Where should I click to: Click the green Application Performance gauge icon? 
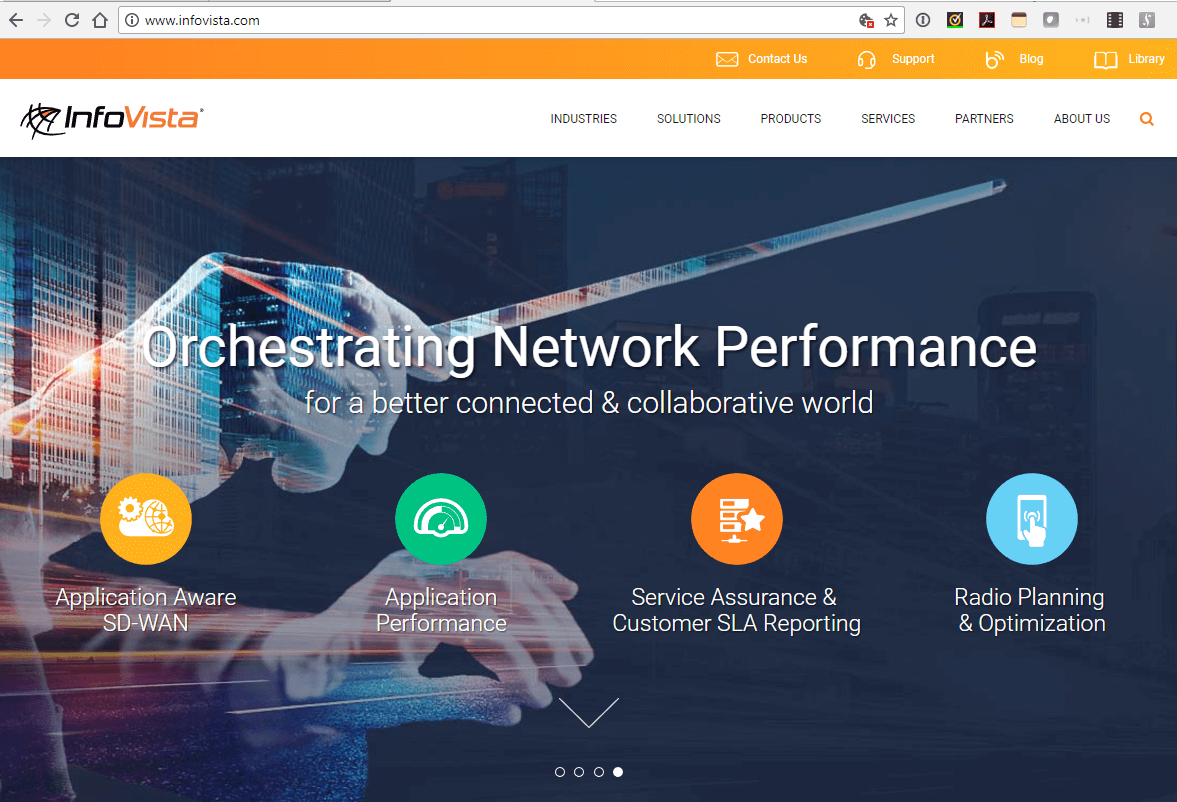441,519
